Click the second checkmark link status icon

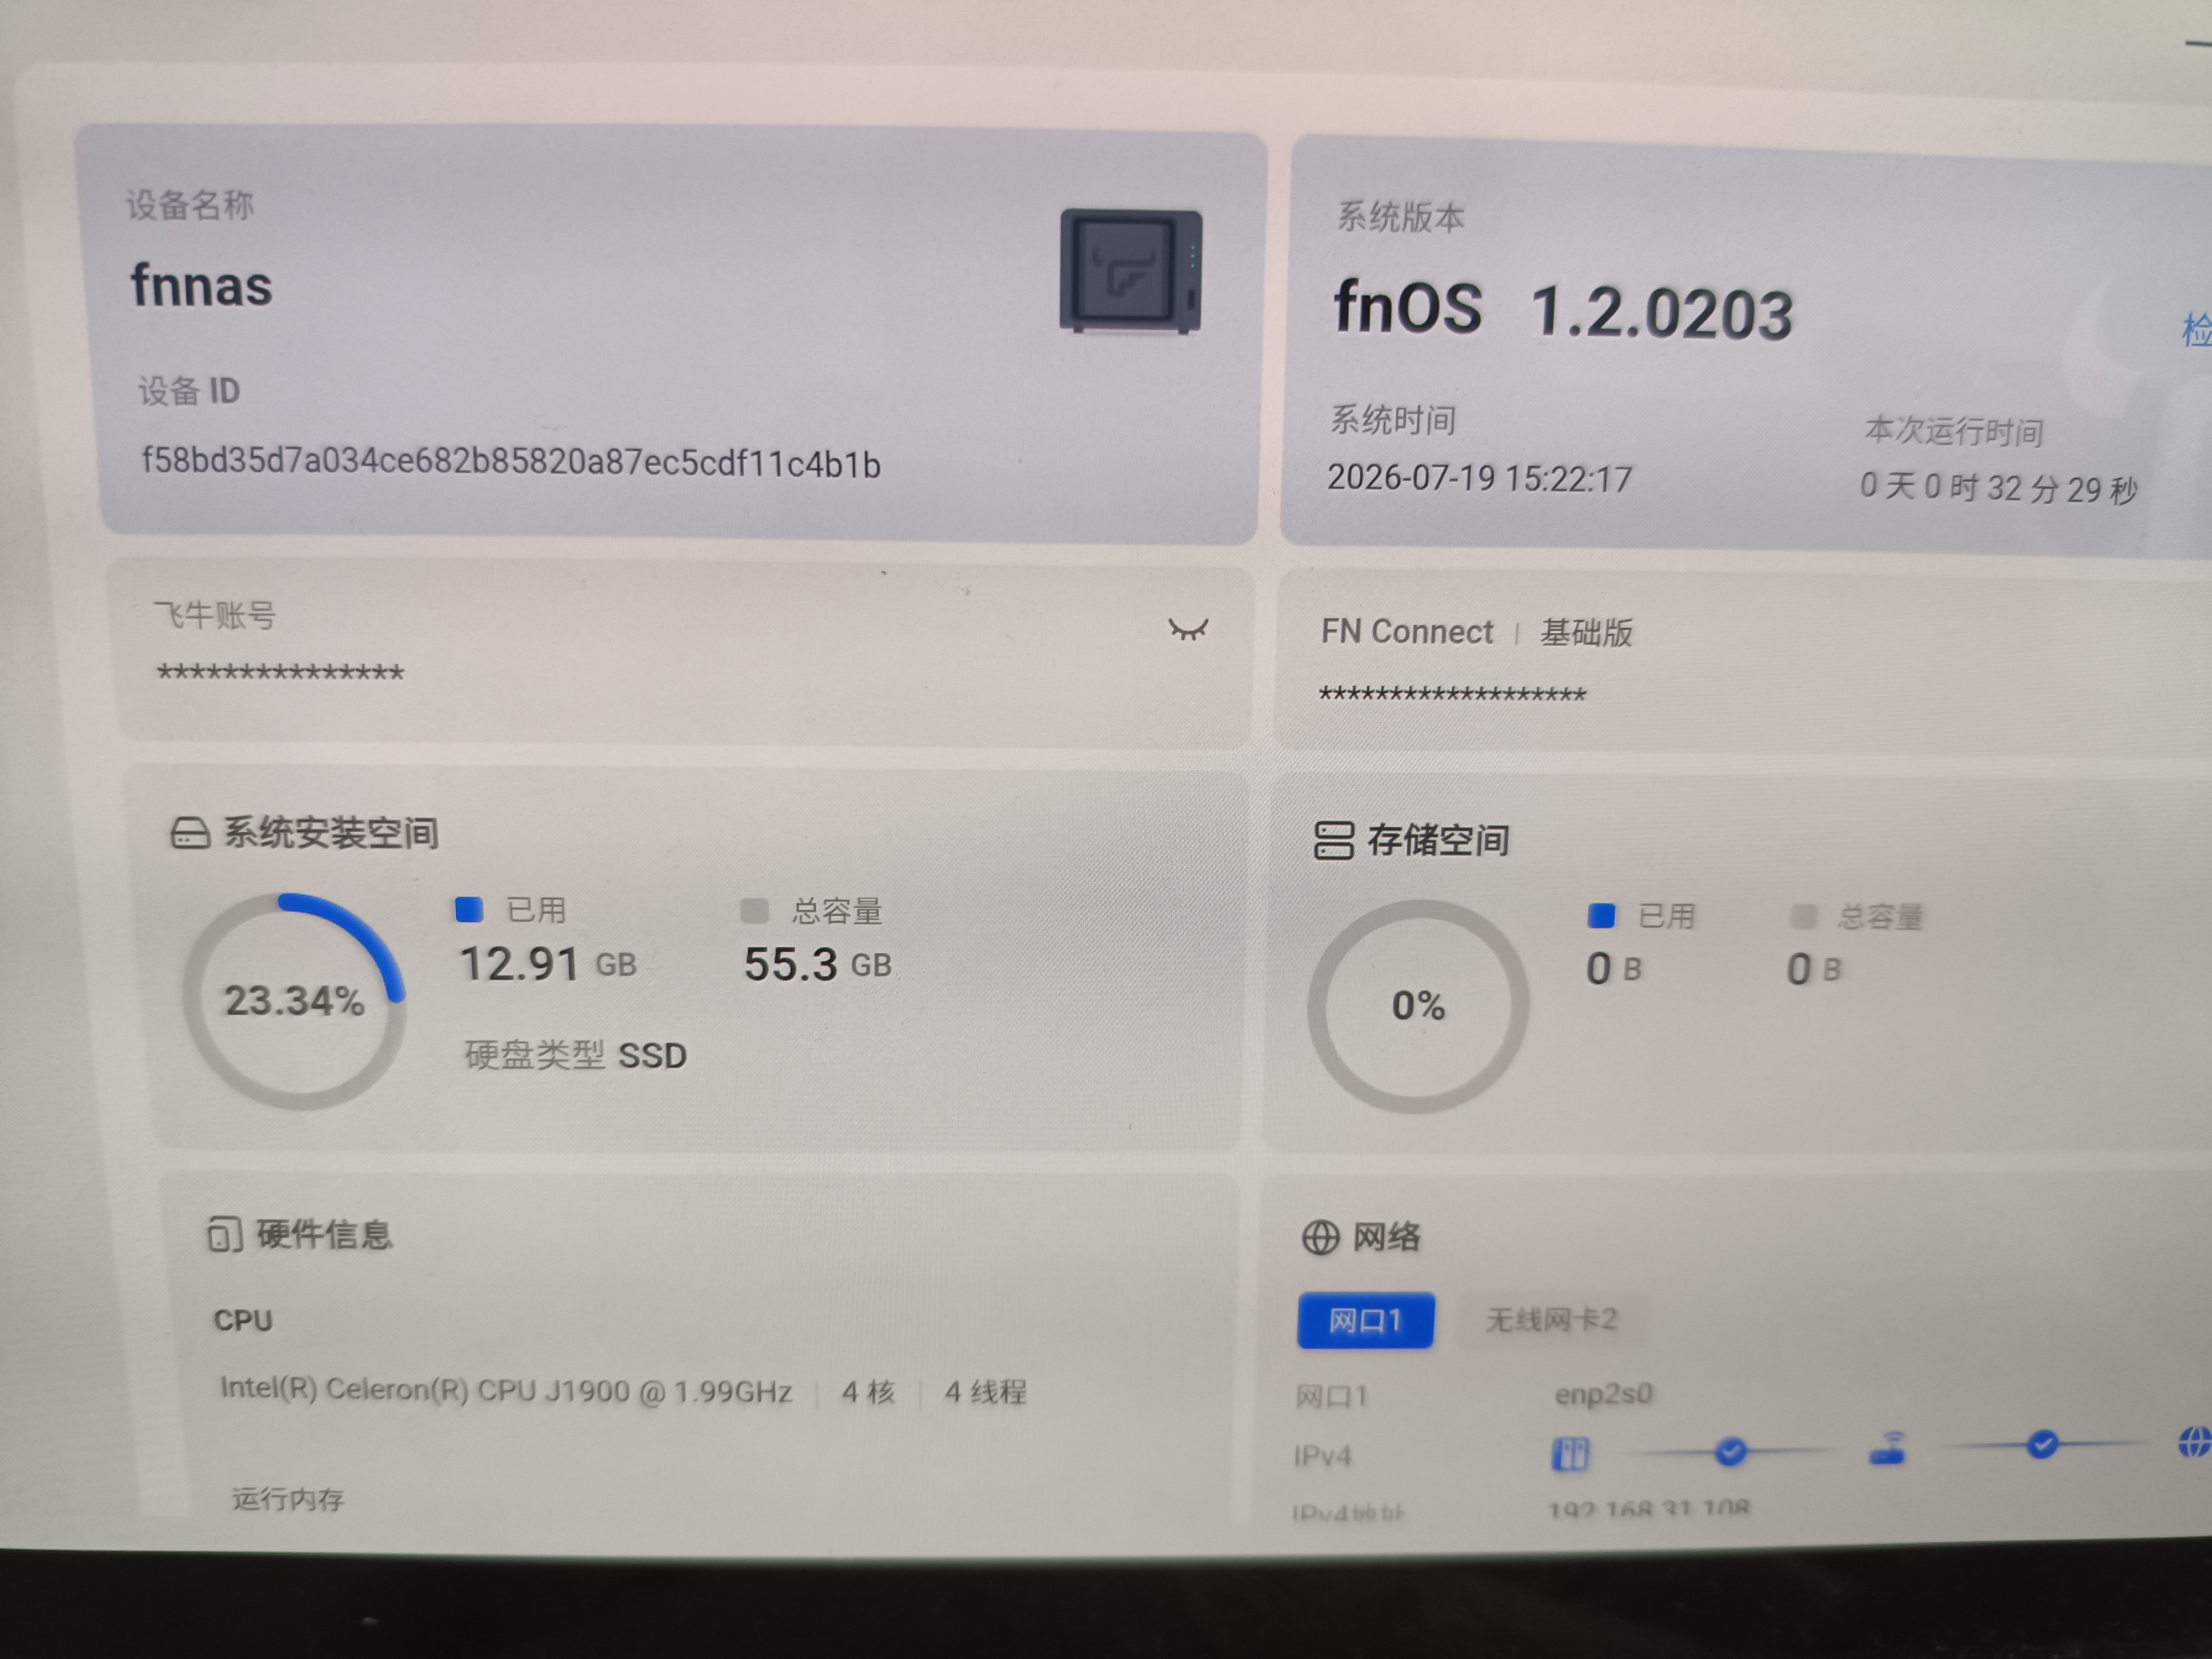click(x=2042, y=1444)
